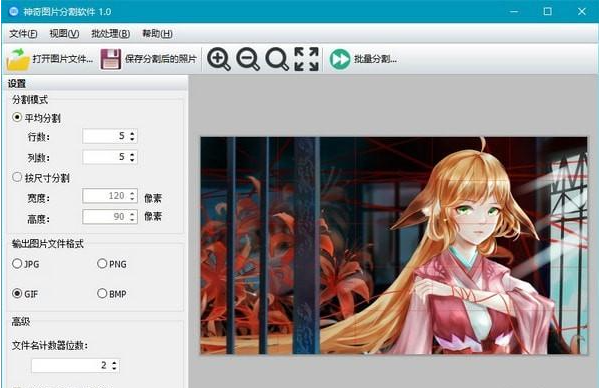Viewport: 599px width, 388px height.
Task: Choose BMP output format
Action: click(102, 293)
